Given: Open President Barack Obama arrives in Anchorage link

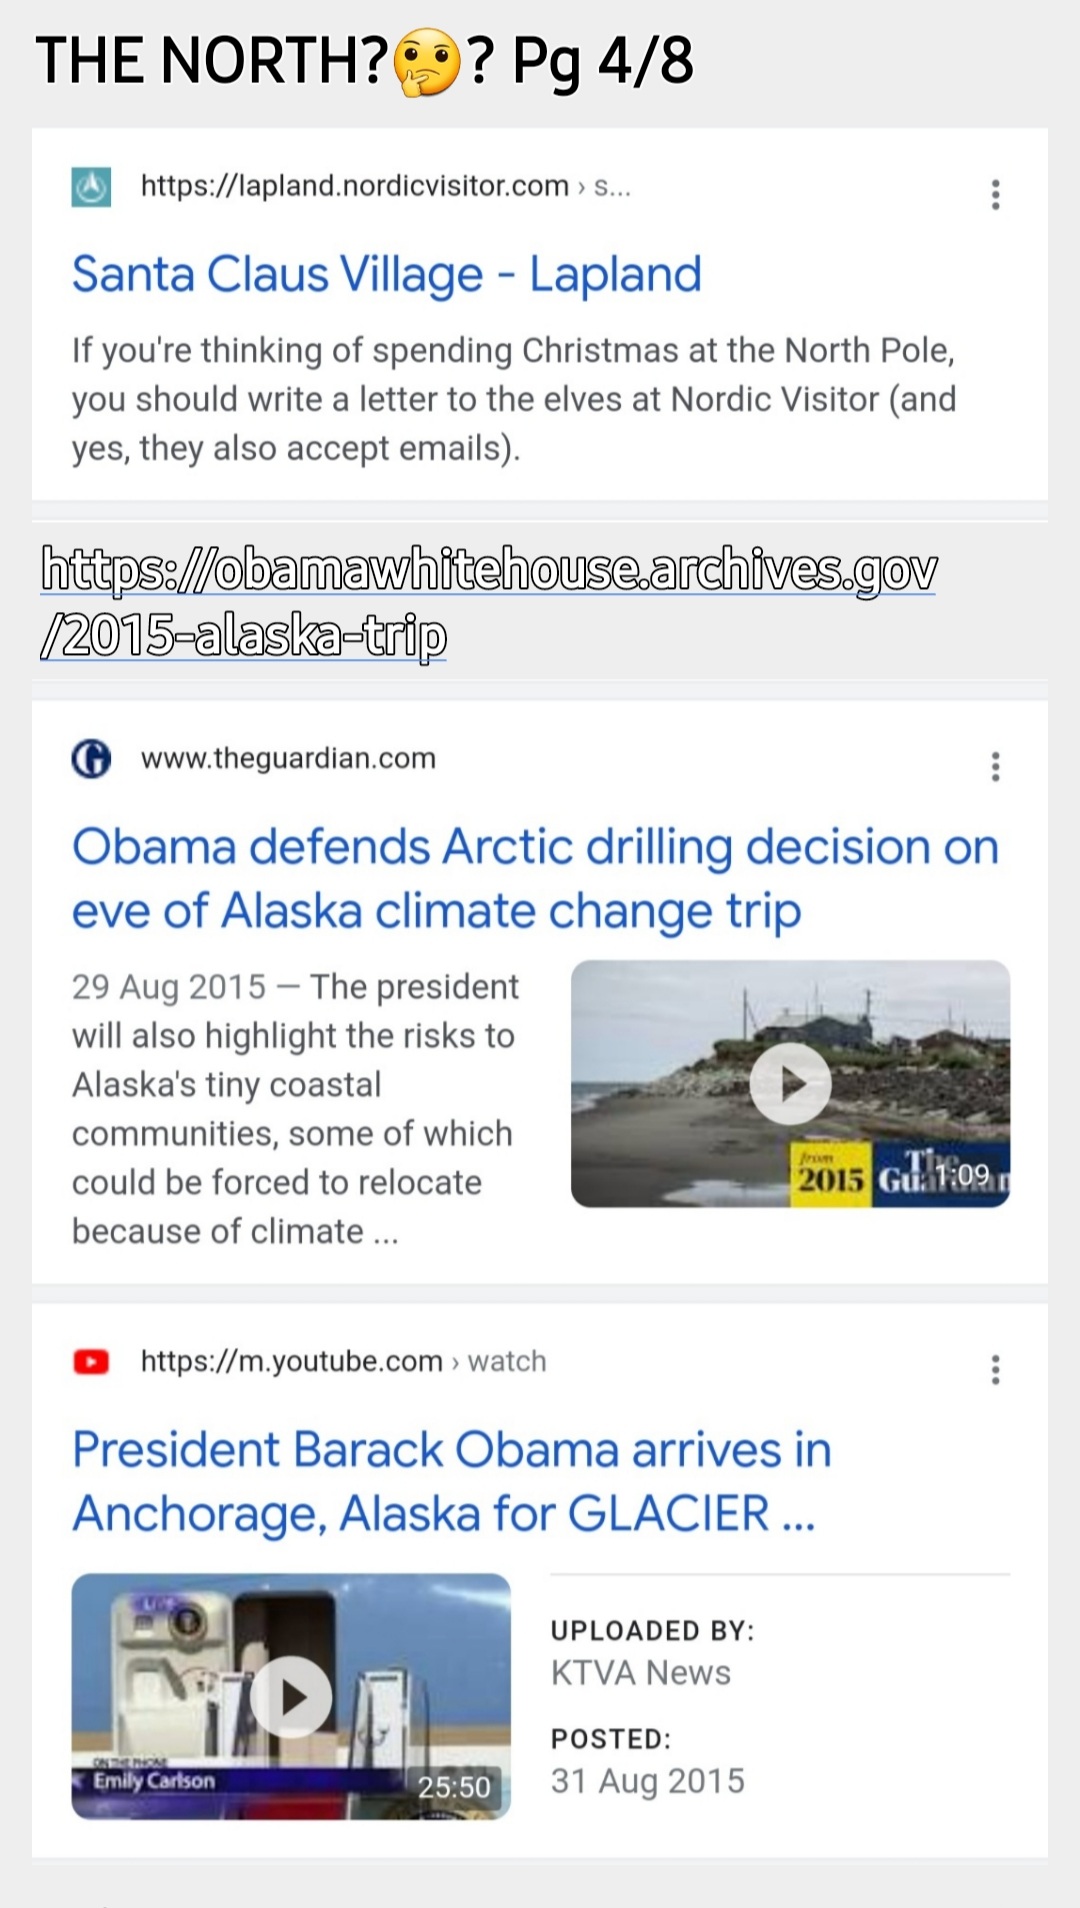Looking at the screenshot, I should click(x=452, y=1482).
